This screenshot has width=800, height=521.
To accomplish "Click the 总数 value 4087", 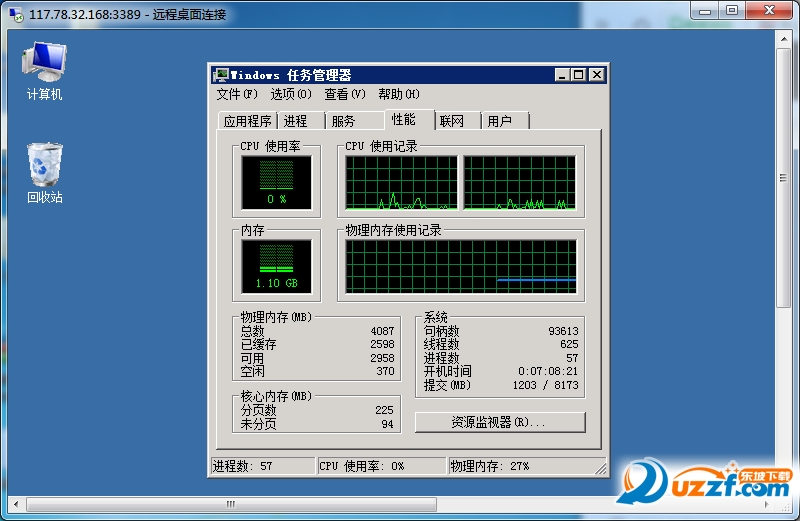I will (383, 331).
